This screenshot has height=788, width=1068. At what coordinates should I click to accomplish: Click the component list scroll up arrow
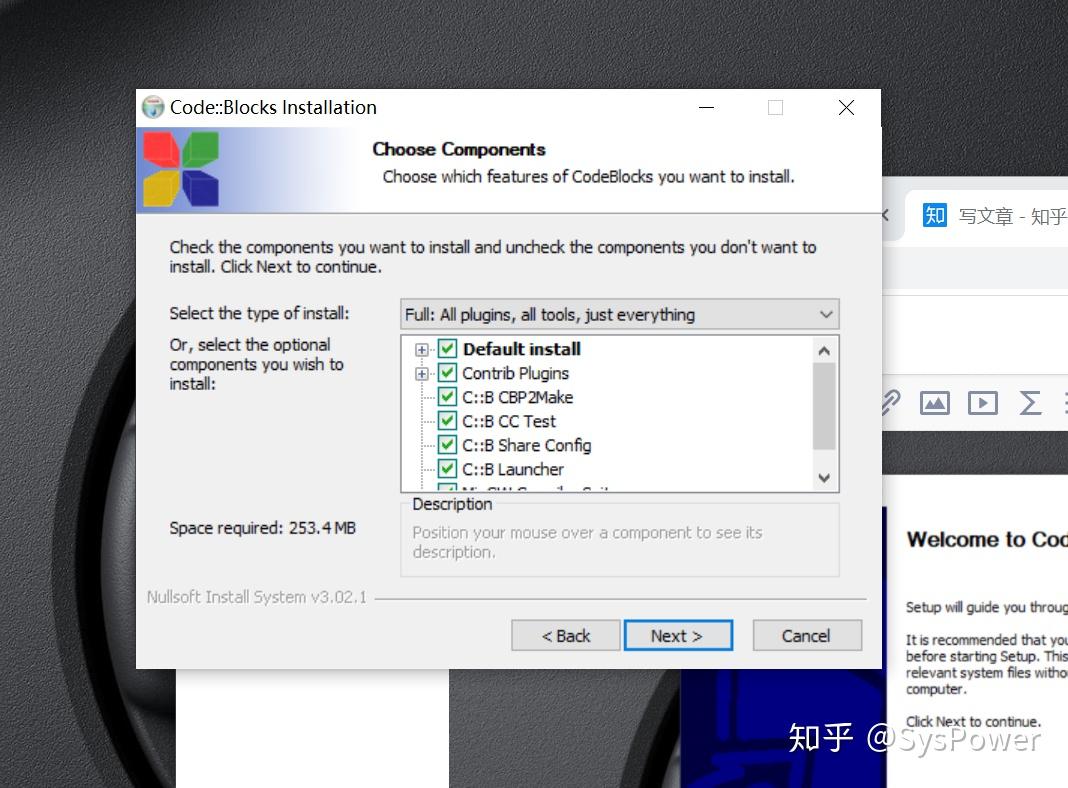click(x=824, y=351)
